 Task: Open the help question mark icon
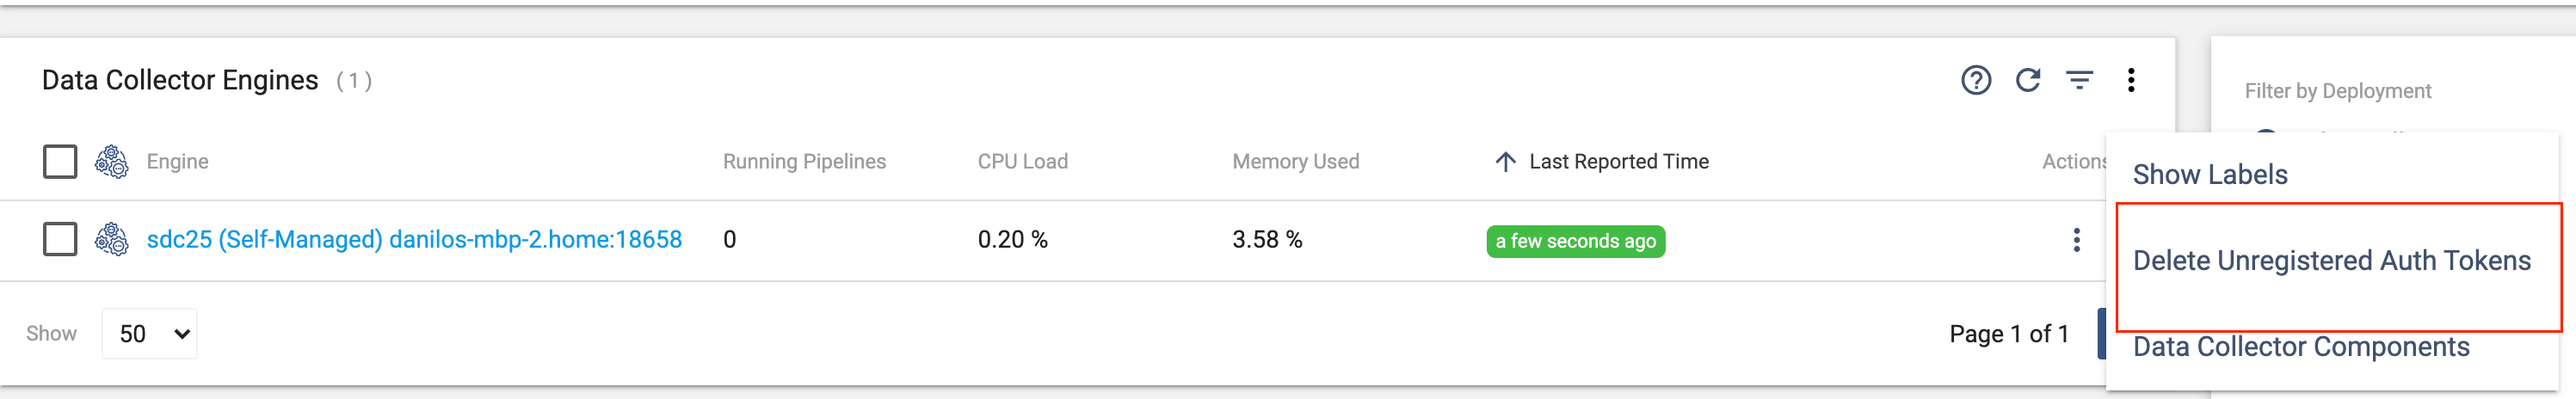pos(1975,80)
